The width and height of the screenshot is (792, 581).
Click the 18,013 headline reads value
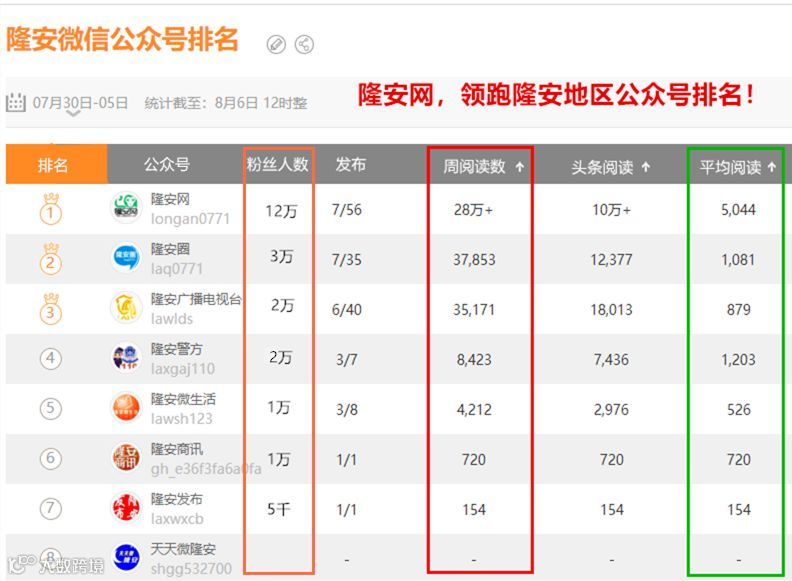click(611, 310)
